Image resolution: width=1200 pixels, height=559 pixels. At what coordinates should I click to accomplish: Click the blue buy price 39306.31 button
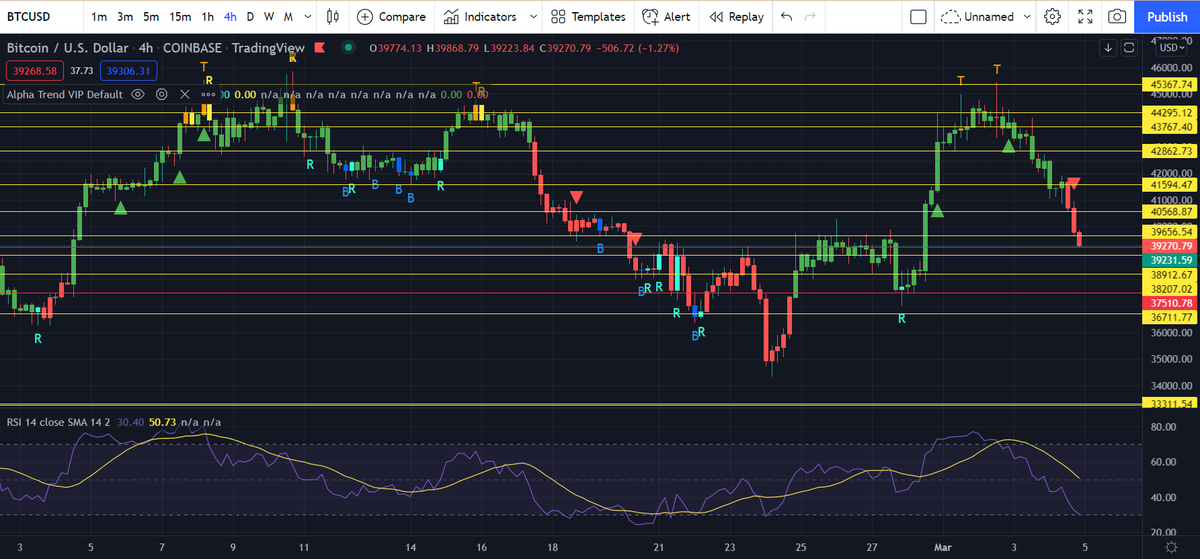[127, 70]
